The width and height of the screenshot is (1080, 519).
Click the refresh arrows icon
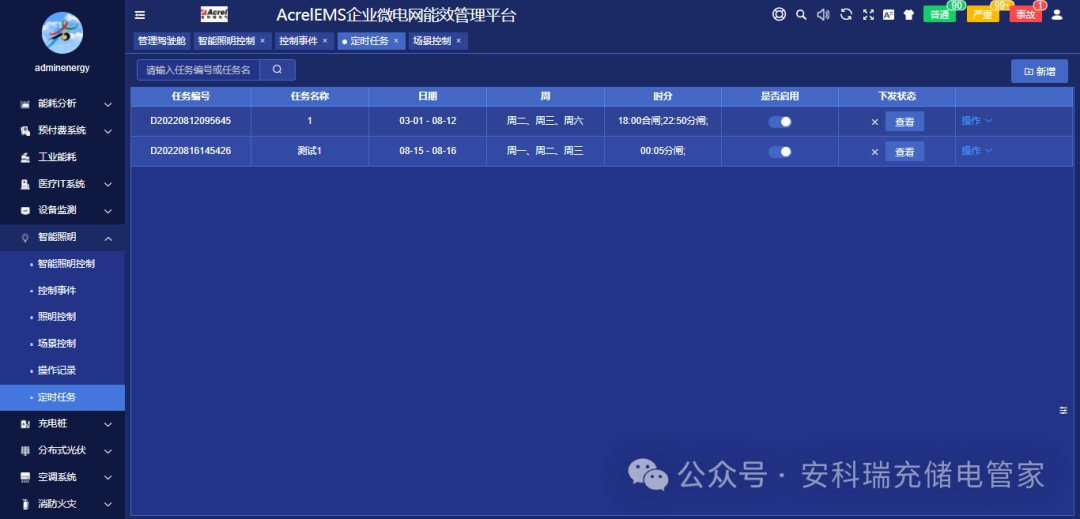pyautogui.click(x=846, y=14)
